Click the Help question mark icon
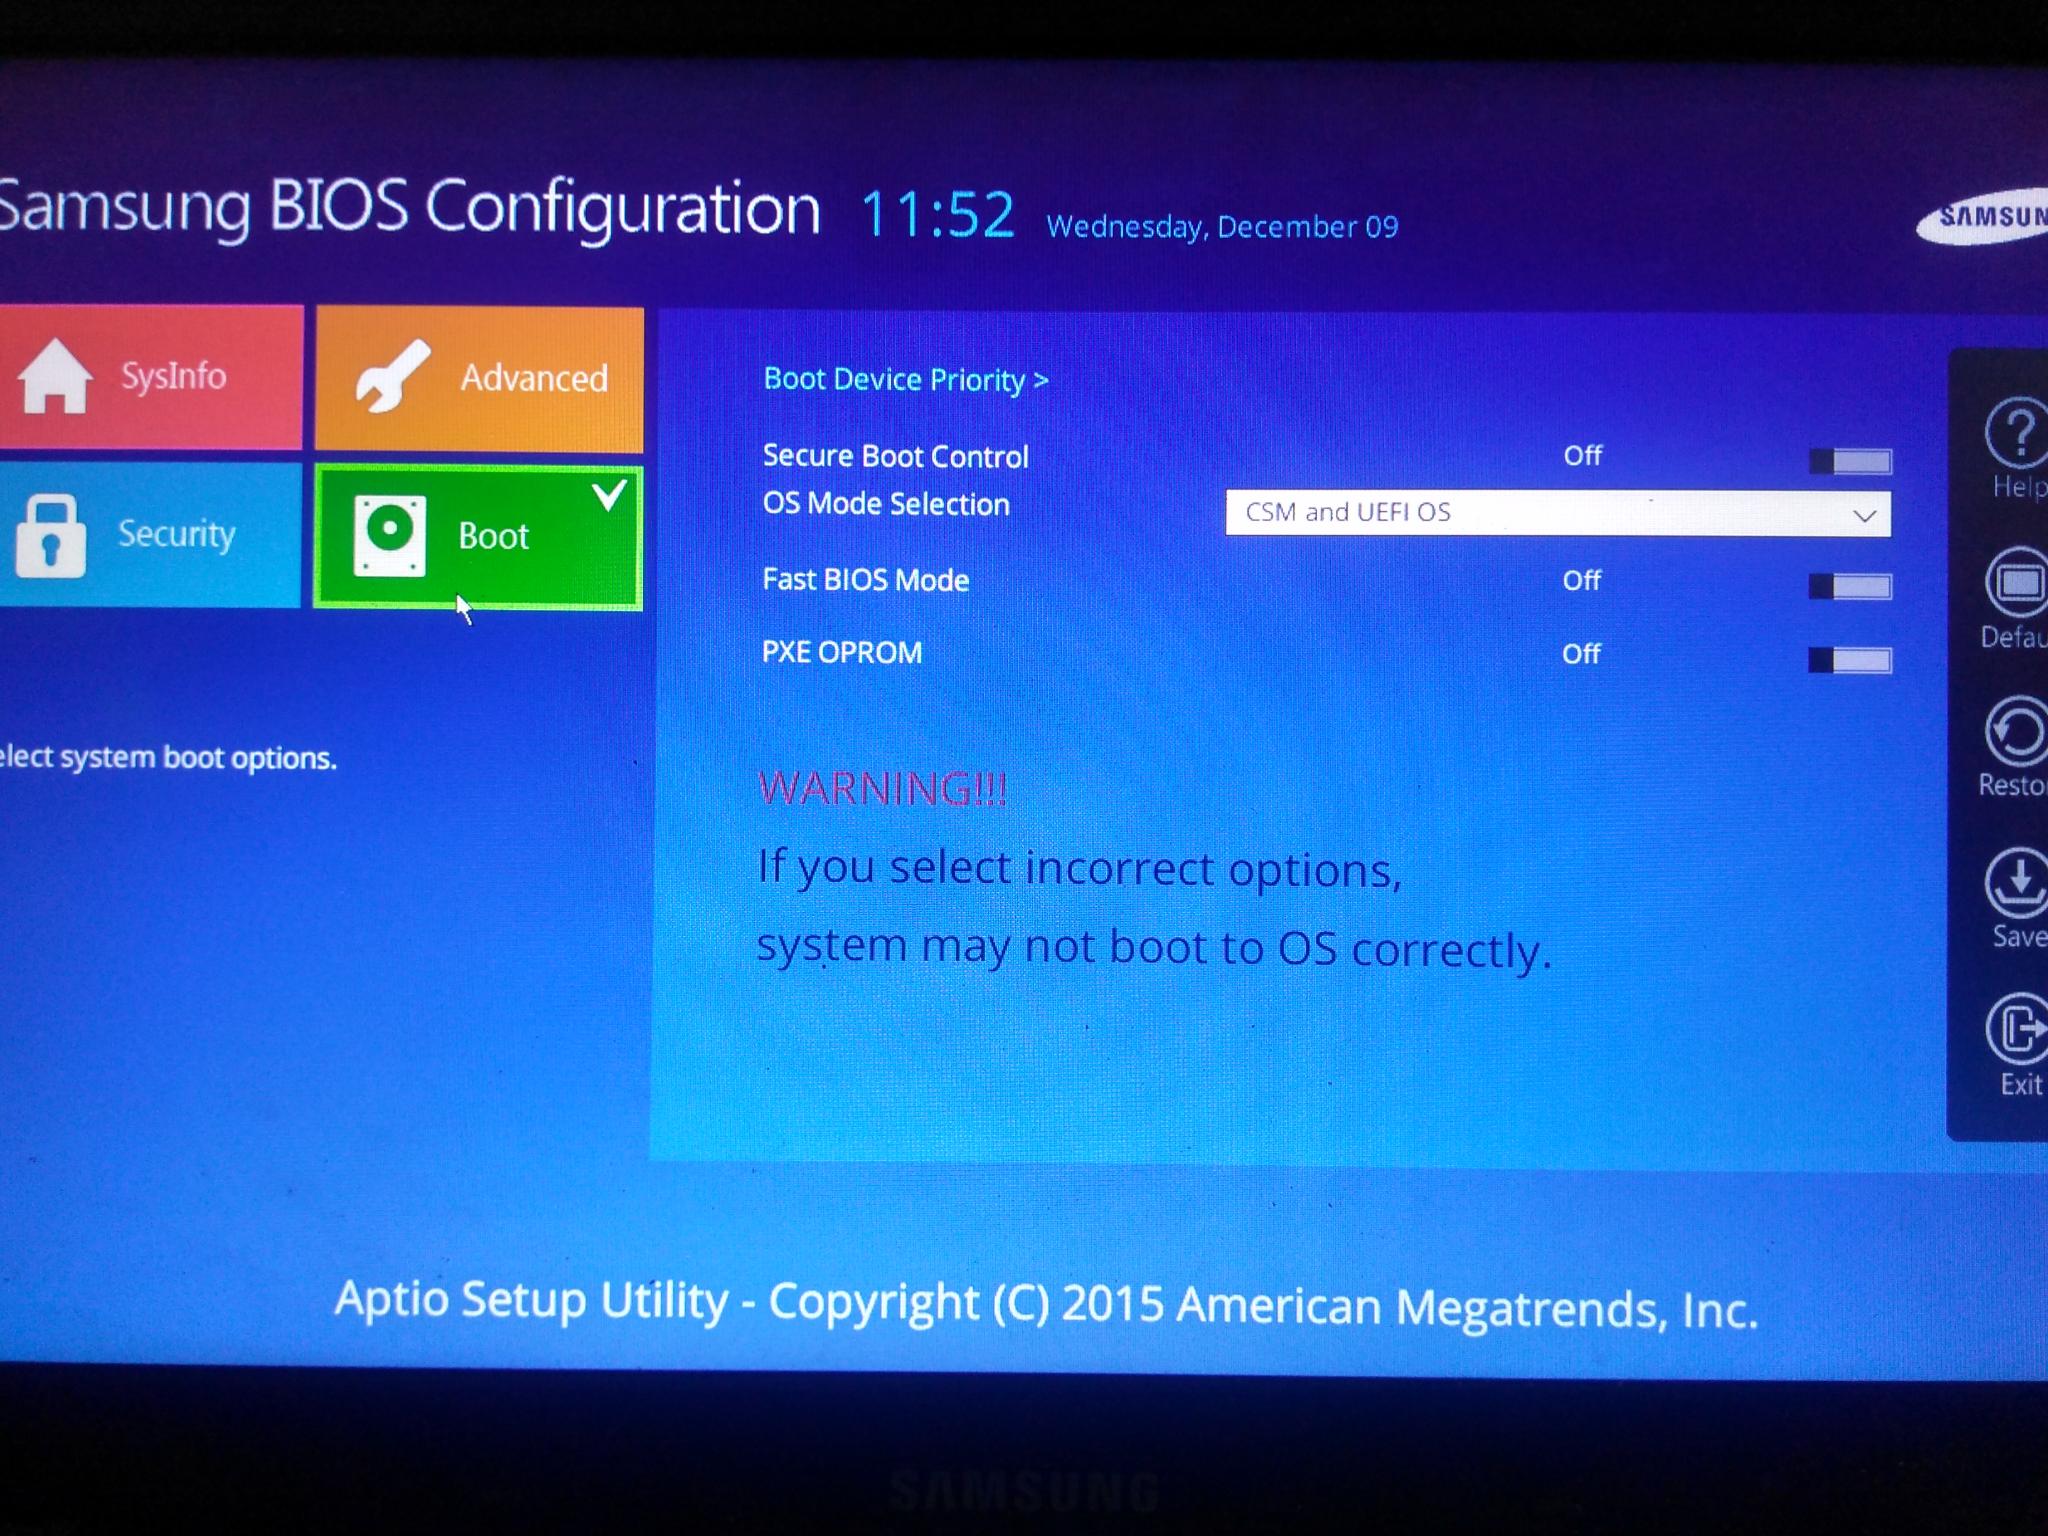Viewport: 2048px width, 1536px height. (x=2016, y=433)
